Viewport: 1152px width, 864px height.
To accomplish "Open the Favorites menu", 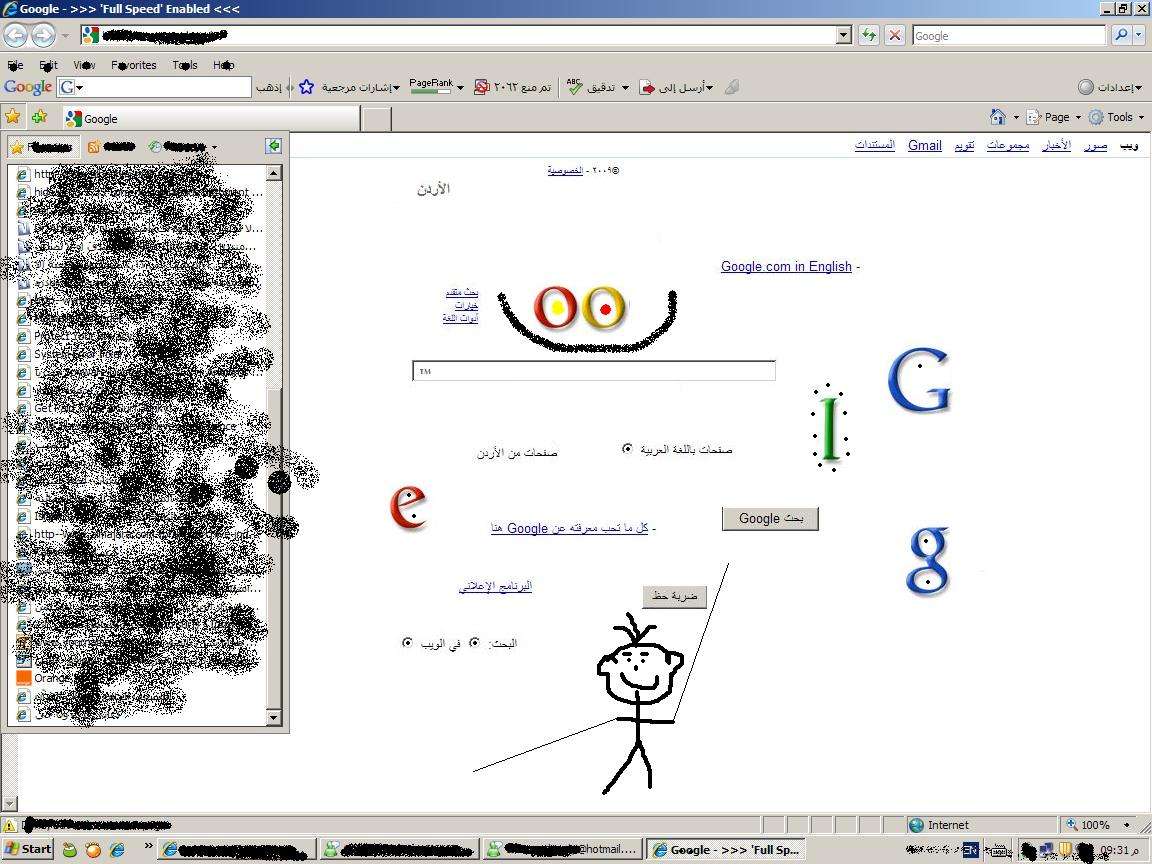I will point(134,65).
